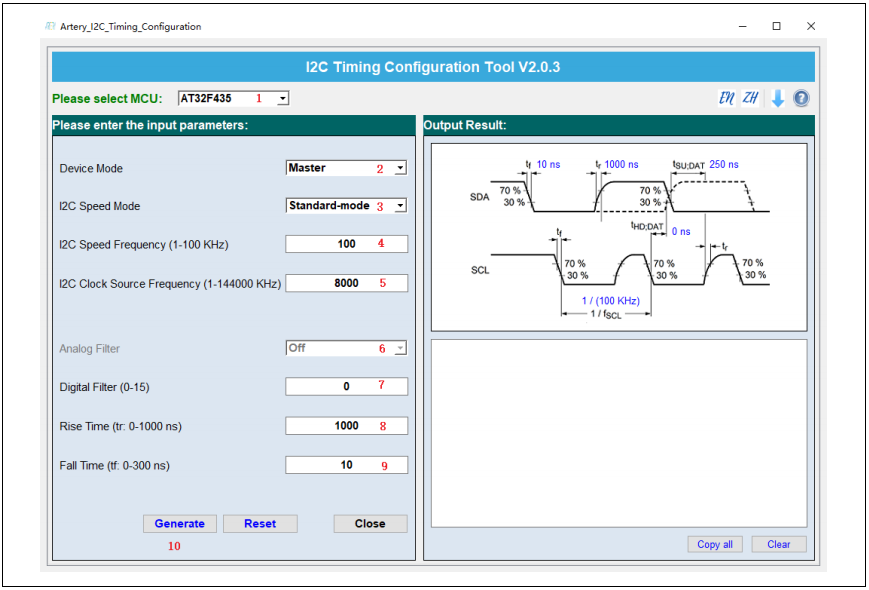Click inside the empty output result text area
The width and height of the screenshot is (869, 590).
[618, 432]
